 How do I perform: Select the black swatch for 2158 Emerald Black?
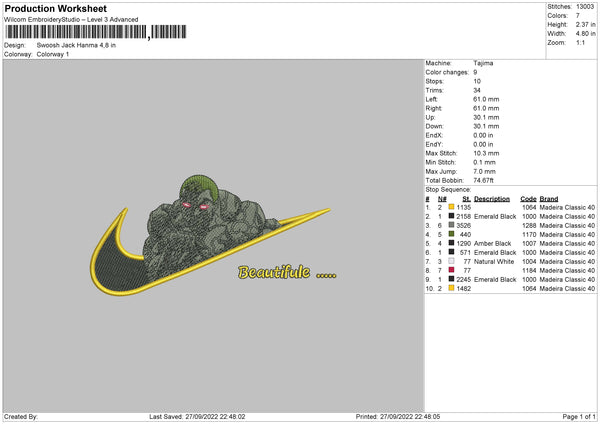click(x=451, y=216)
